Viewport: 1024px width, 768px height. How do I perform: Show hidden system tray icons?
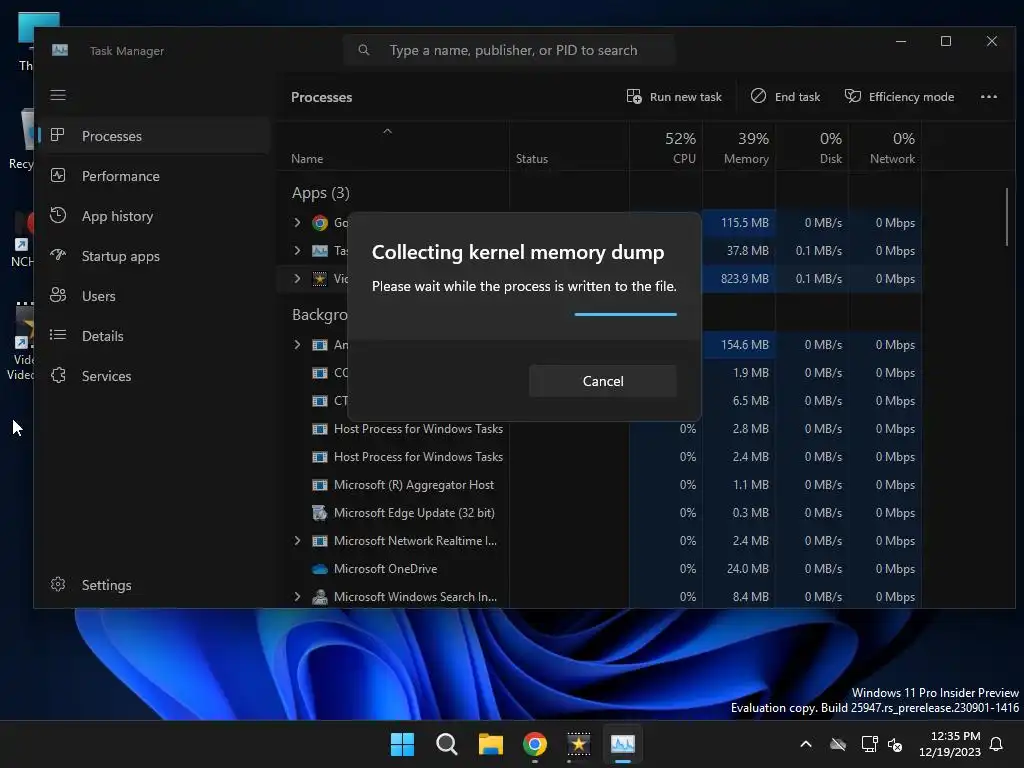[x=806, y=744]
